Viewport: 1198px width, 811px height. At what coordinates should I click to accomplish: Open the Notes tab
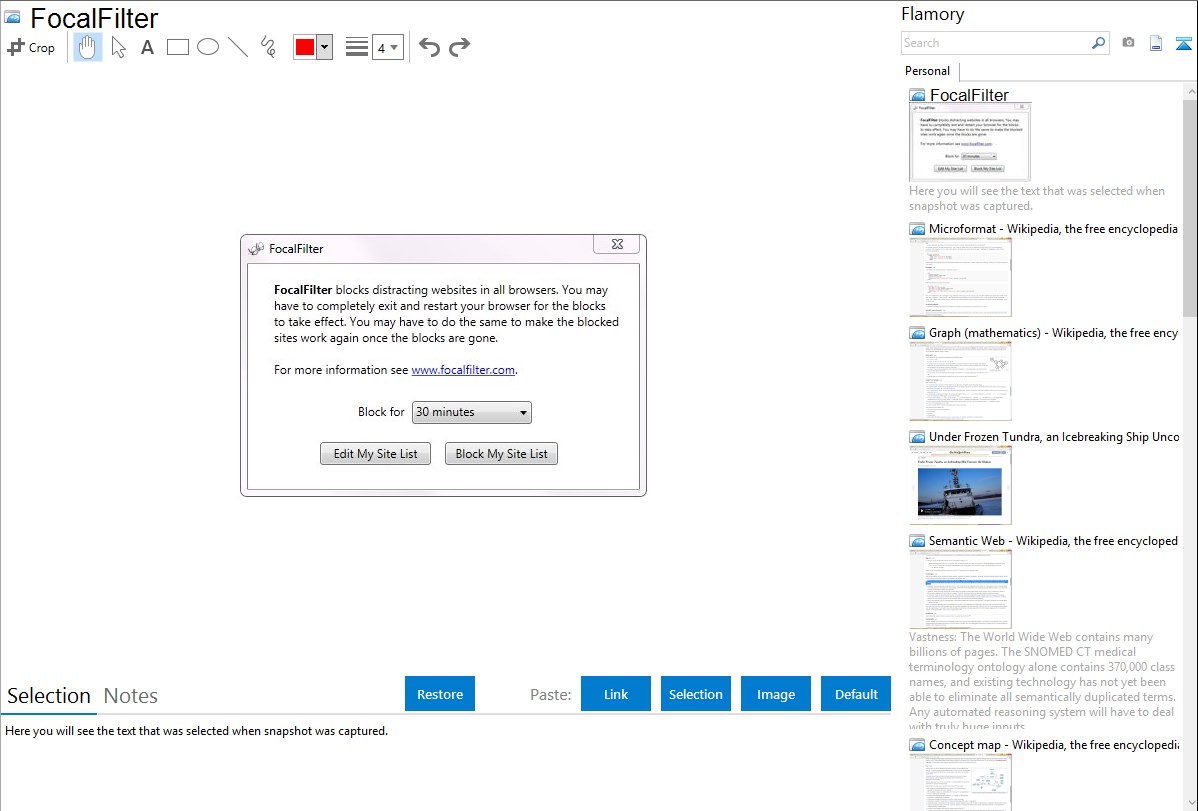click(x=131, y=696)
